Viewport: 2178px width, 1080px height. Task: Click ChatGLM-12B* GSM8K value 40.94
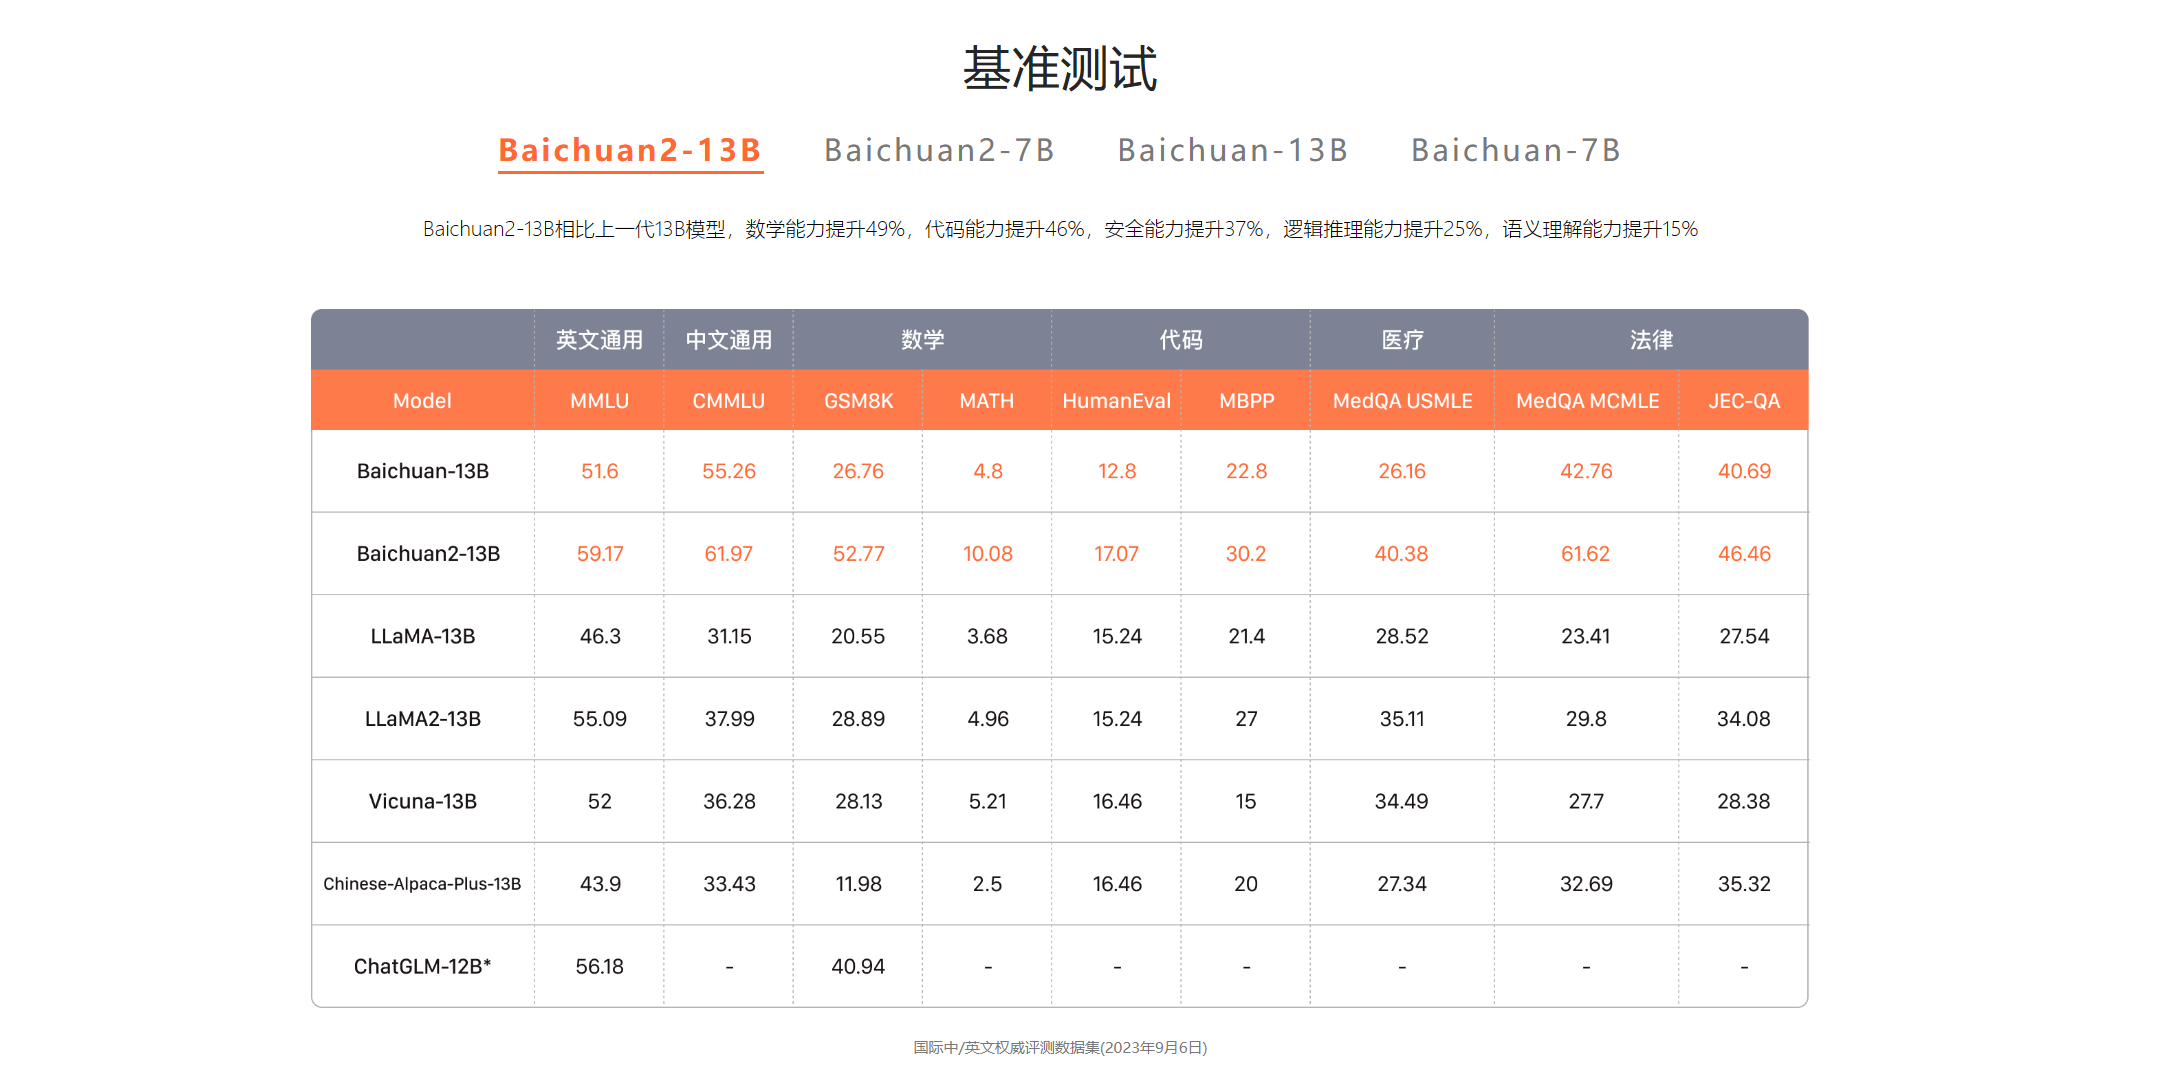[x=858, y=966]
